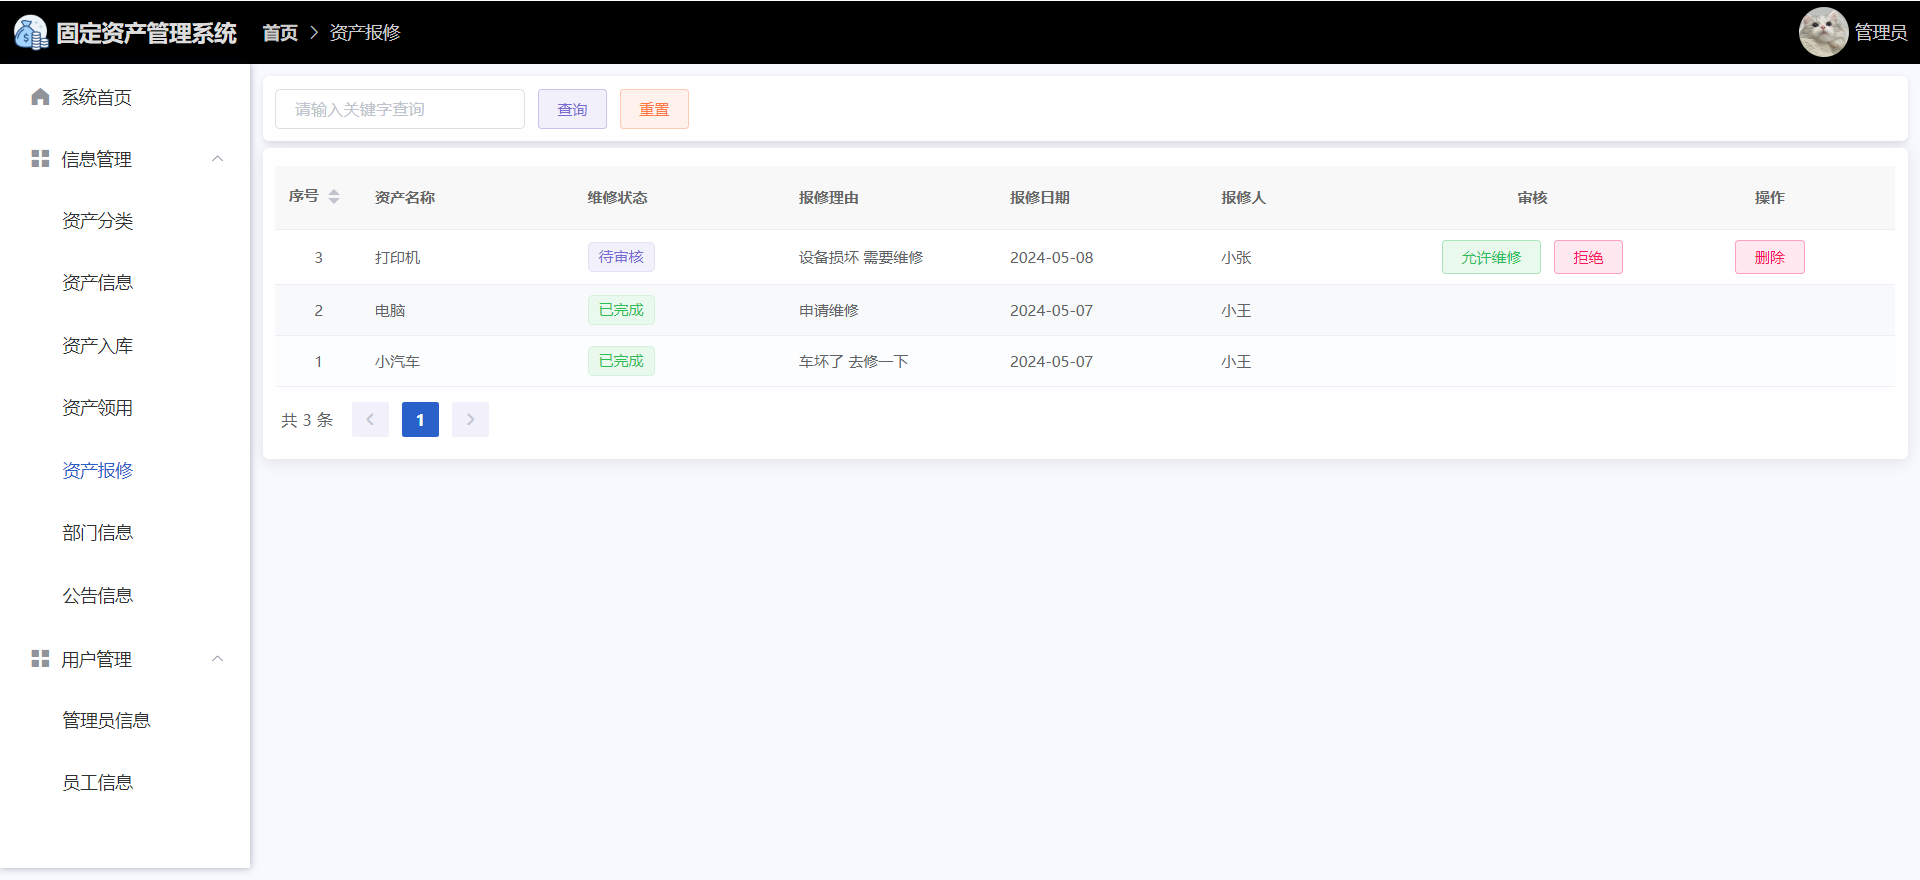Click the 打印机 asset name cell
Viewport: 1920px width, 880px height.
tap(398, 258)
